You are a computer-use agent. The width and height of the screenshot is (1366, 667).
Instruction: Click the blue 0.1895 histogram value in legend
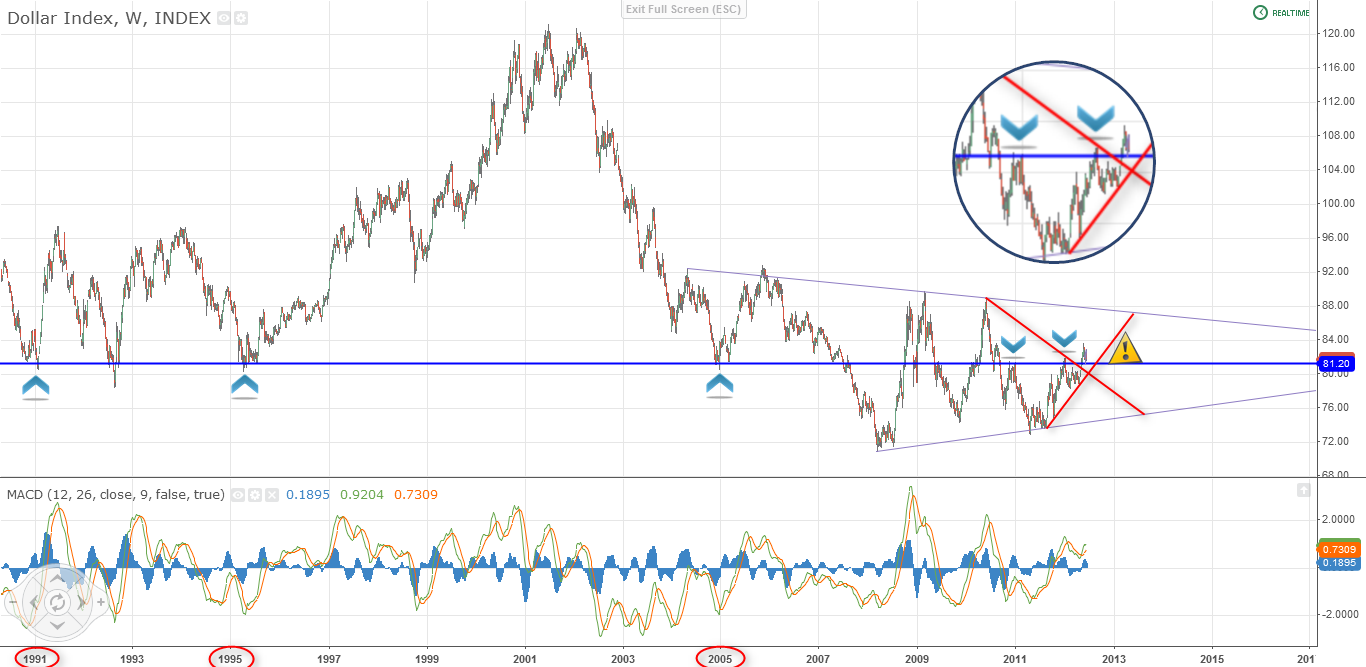(307, 494)
